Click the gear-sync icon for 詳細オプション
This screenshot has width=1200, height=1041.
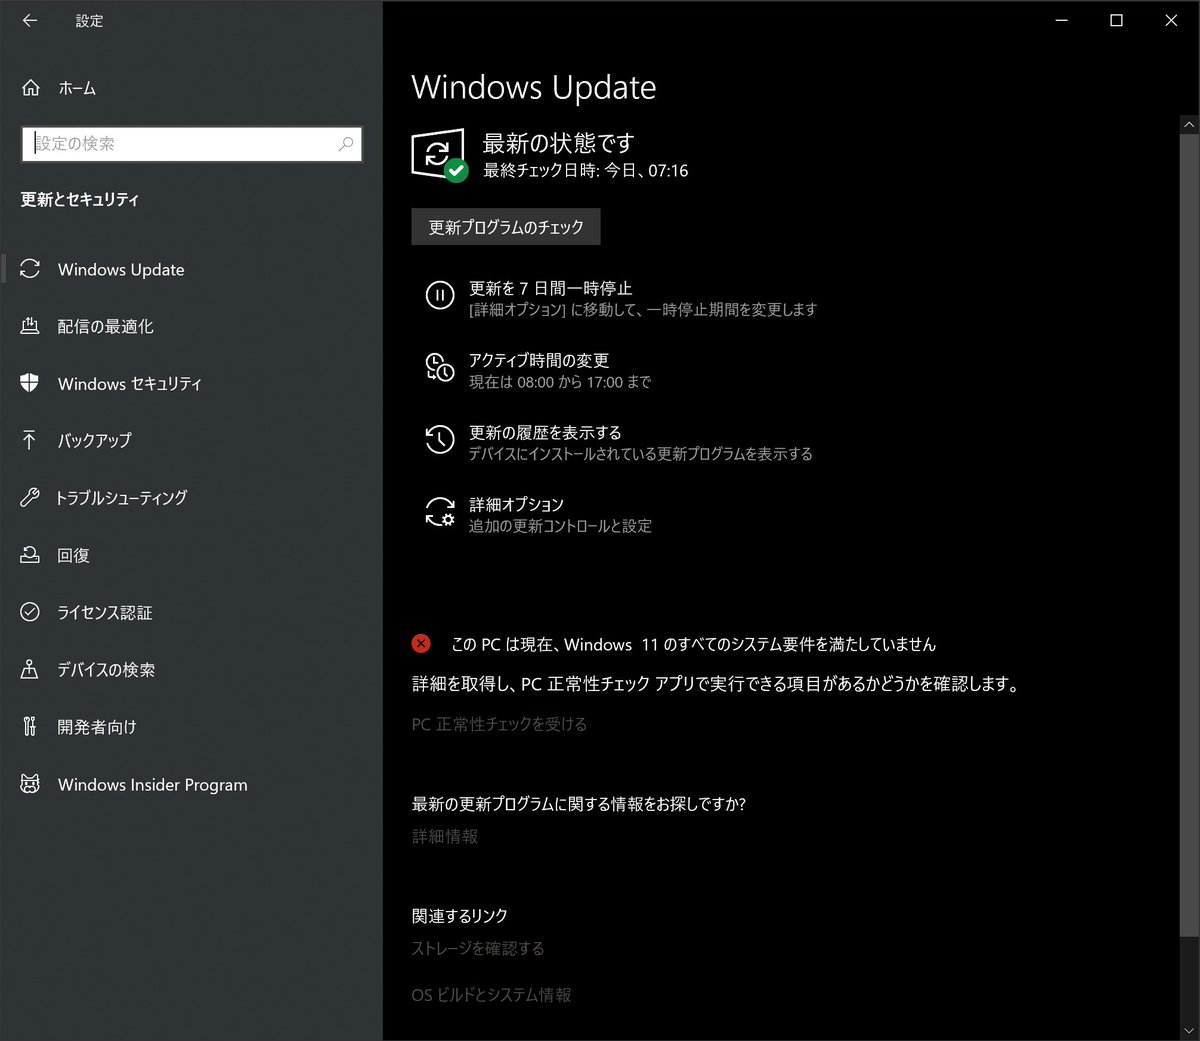[440, 511]
